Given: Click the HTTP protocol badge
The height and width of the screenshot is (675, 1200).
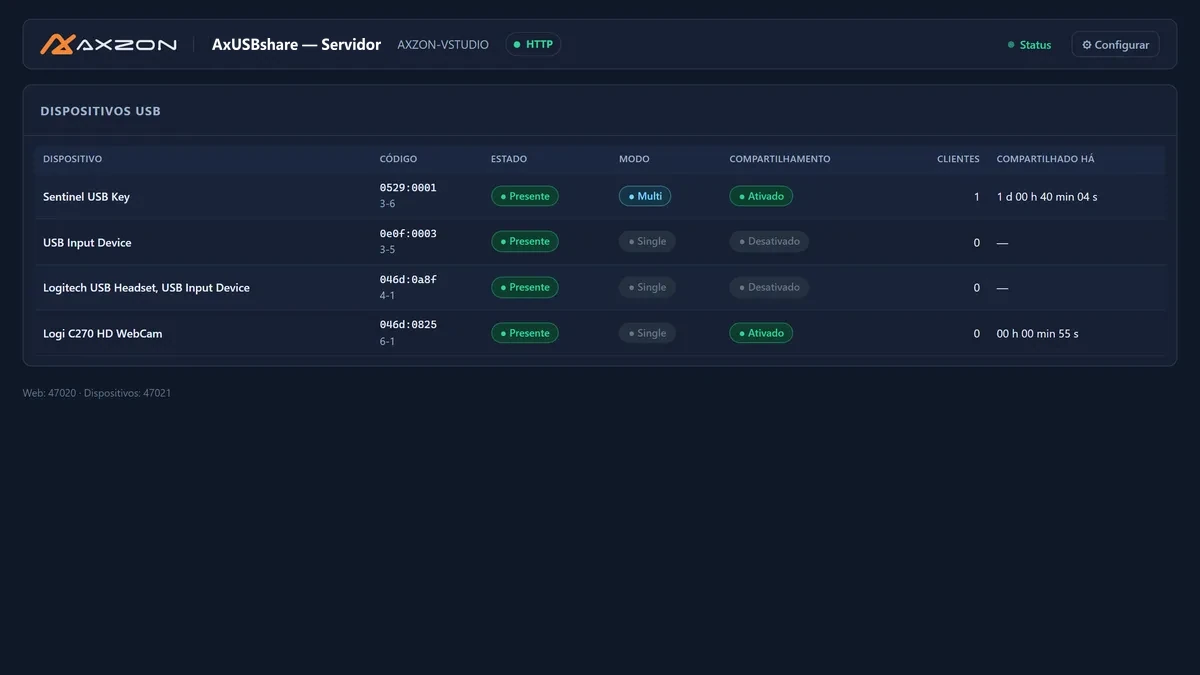Looking at the screenshot, I should click(x=533, y=44).
